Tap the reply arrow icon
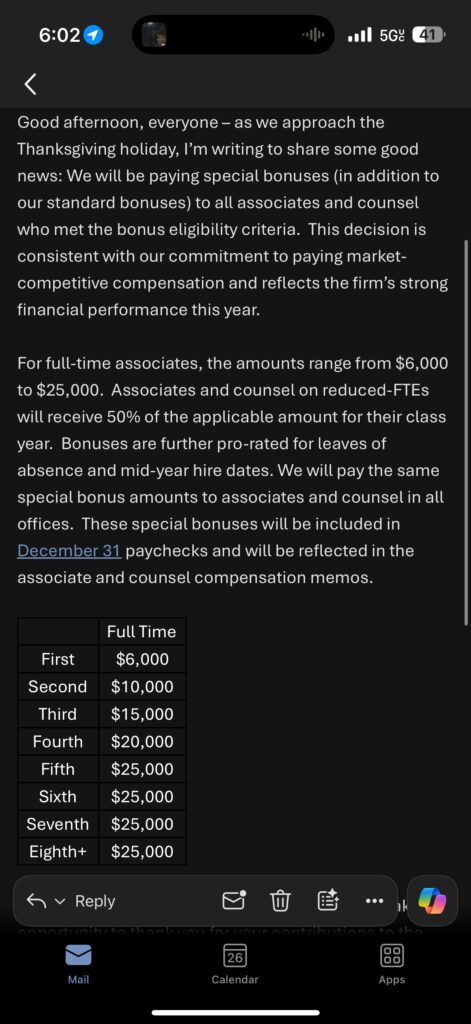Viewport: 471px width, 1024px height. point(35,901)
